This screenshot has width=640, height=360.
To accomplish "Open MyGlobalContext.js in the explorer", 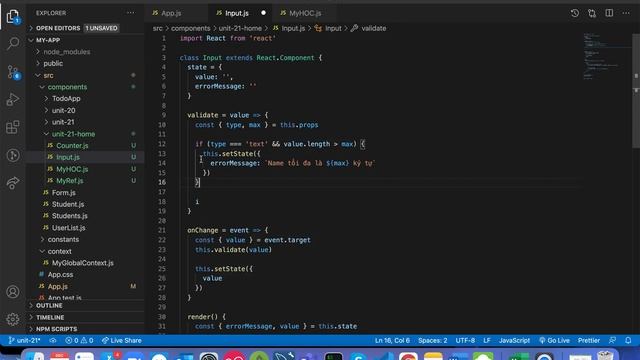I will (x=86, y=263).
